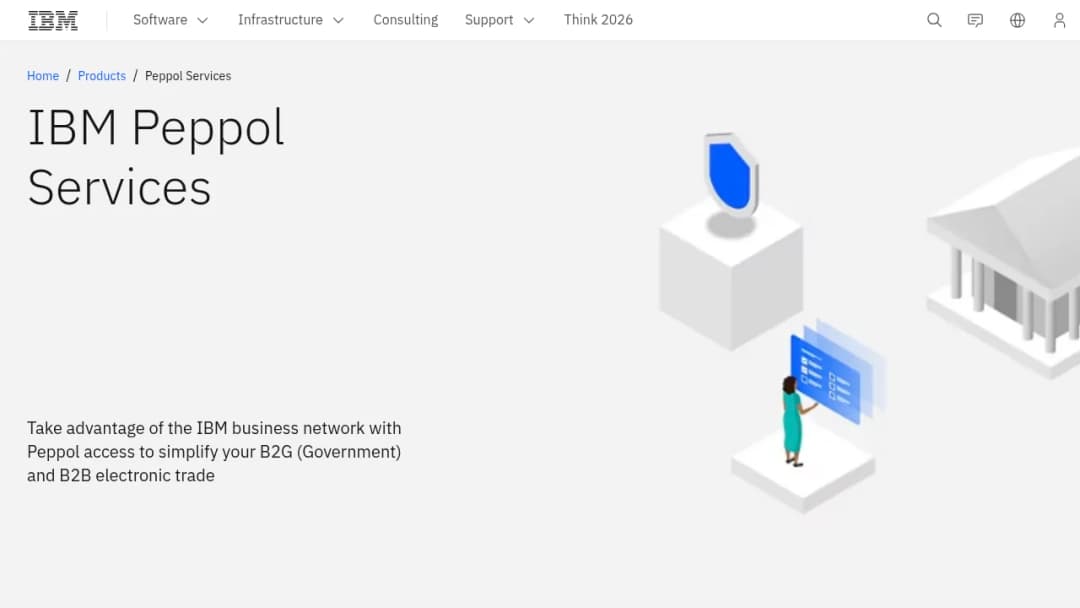The image size is (1080, 608).
Task: Click the IBM logo
Action: point(53,21)
